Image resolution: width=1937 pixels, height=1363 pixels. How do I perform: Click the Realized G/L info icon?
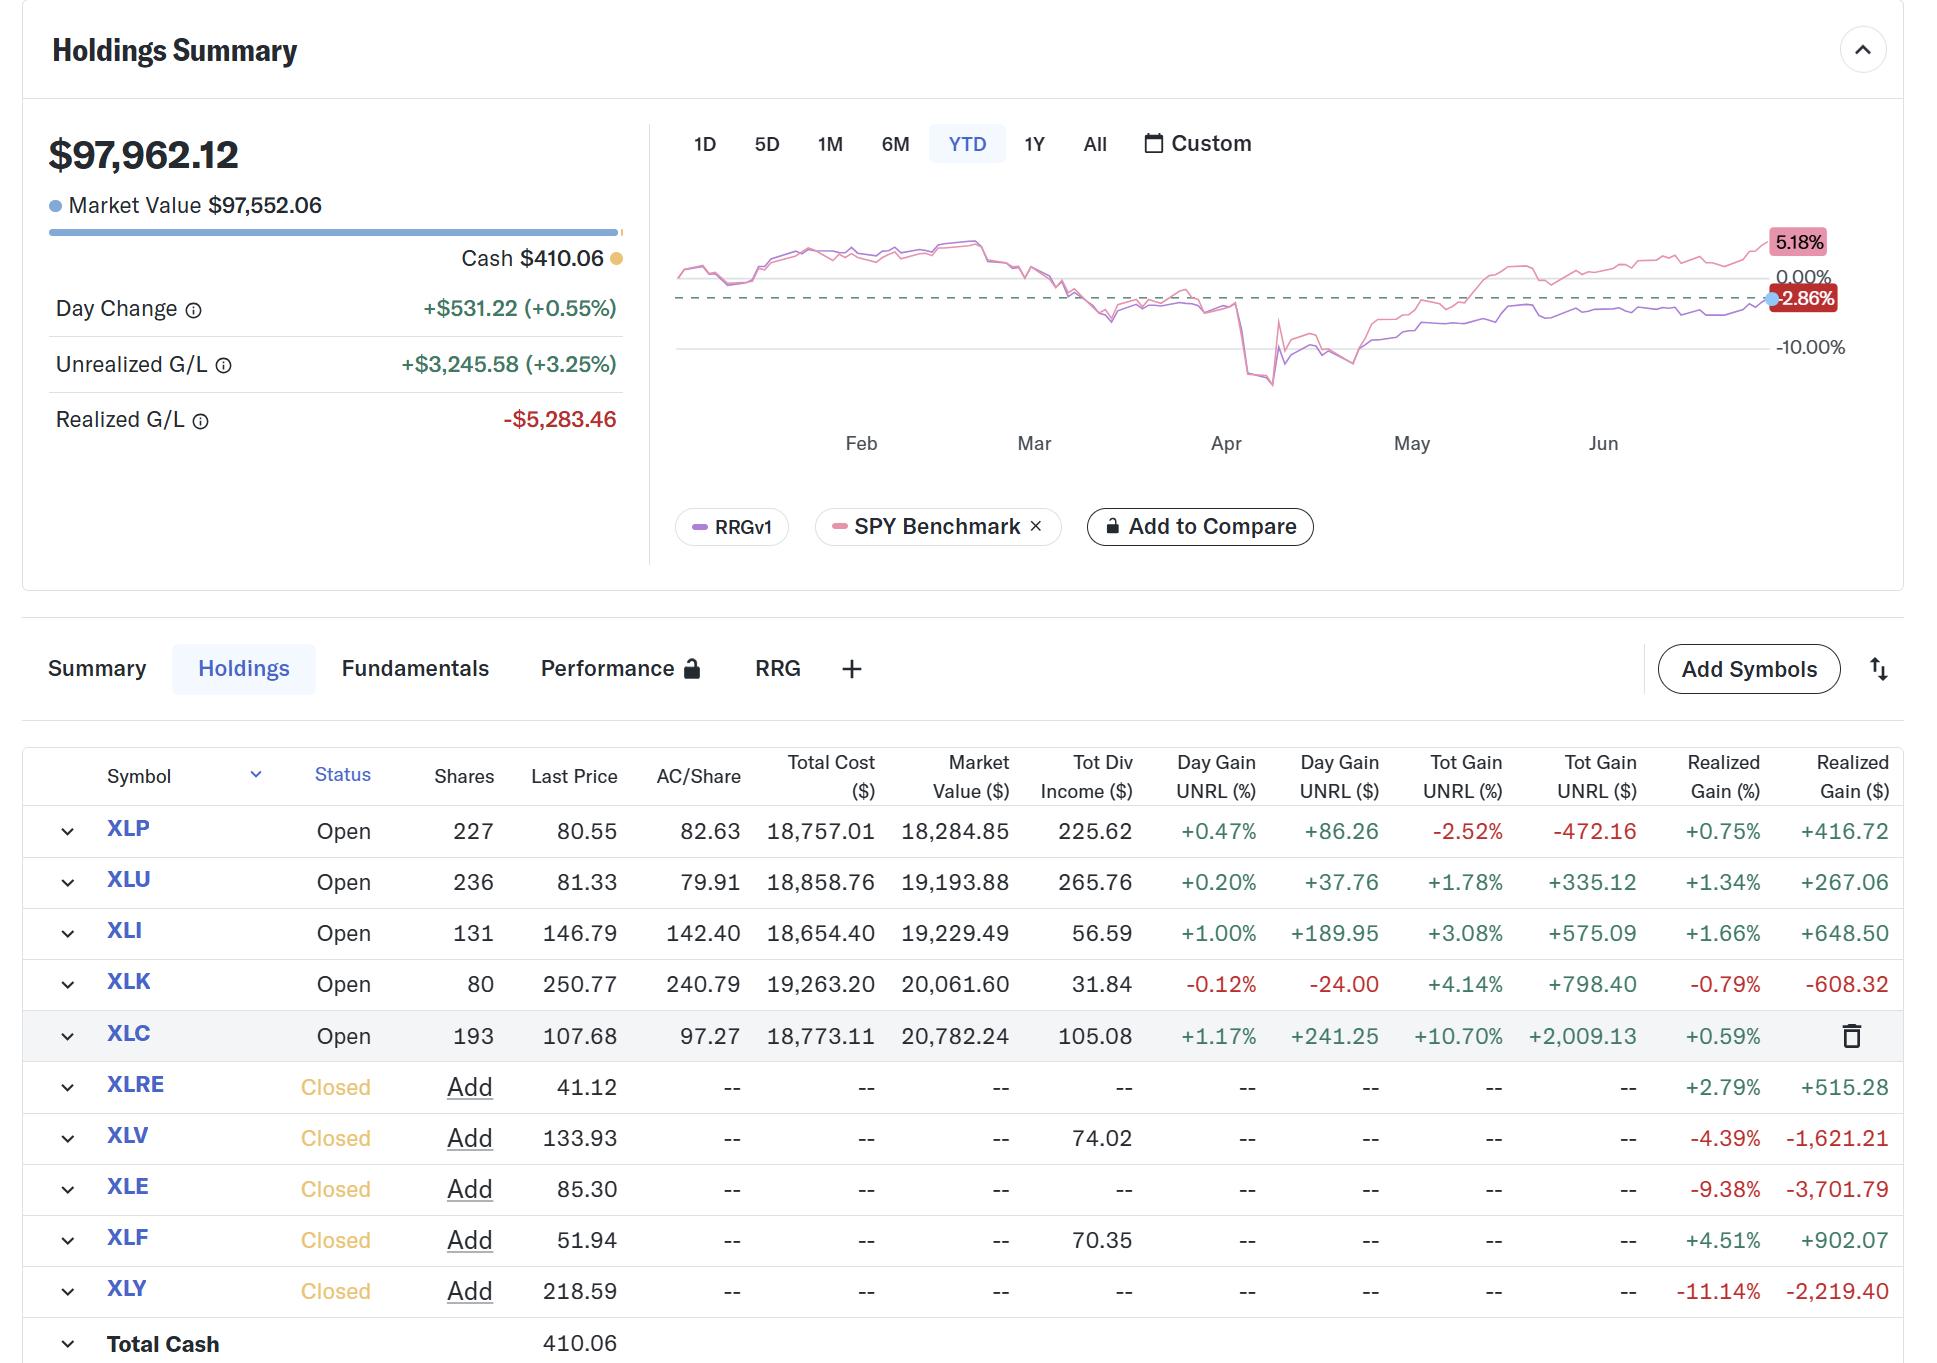coord(200,422)
